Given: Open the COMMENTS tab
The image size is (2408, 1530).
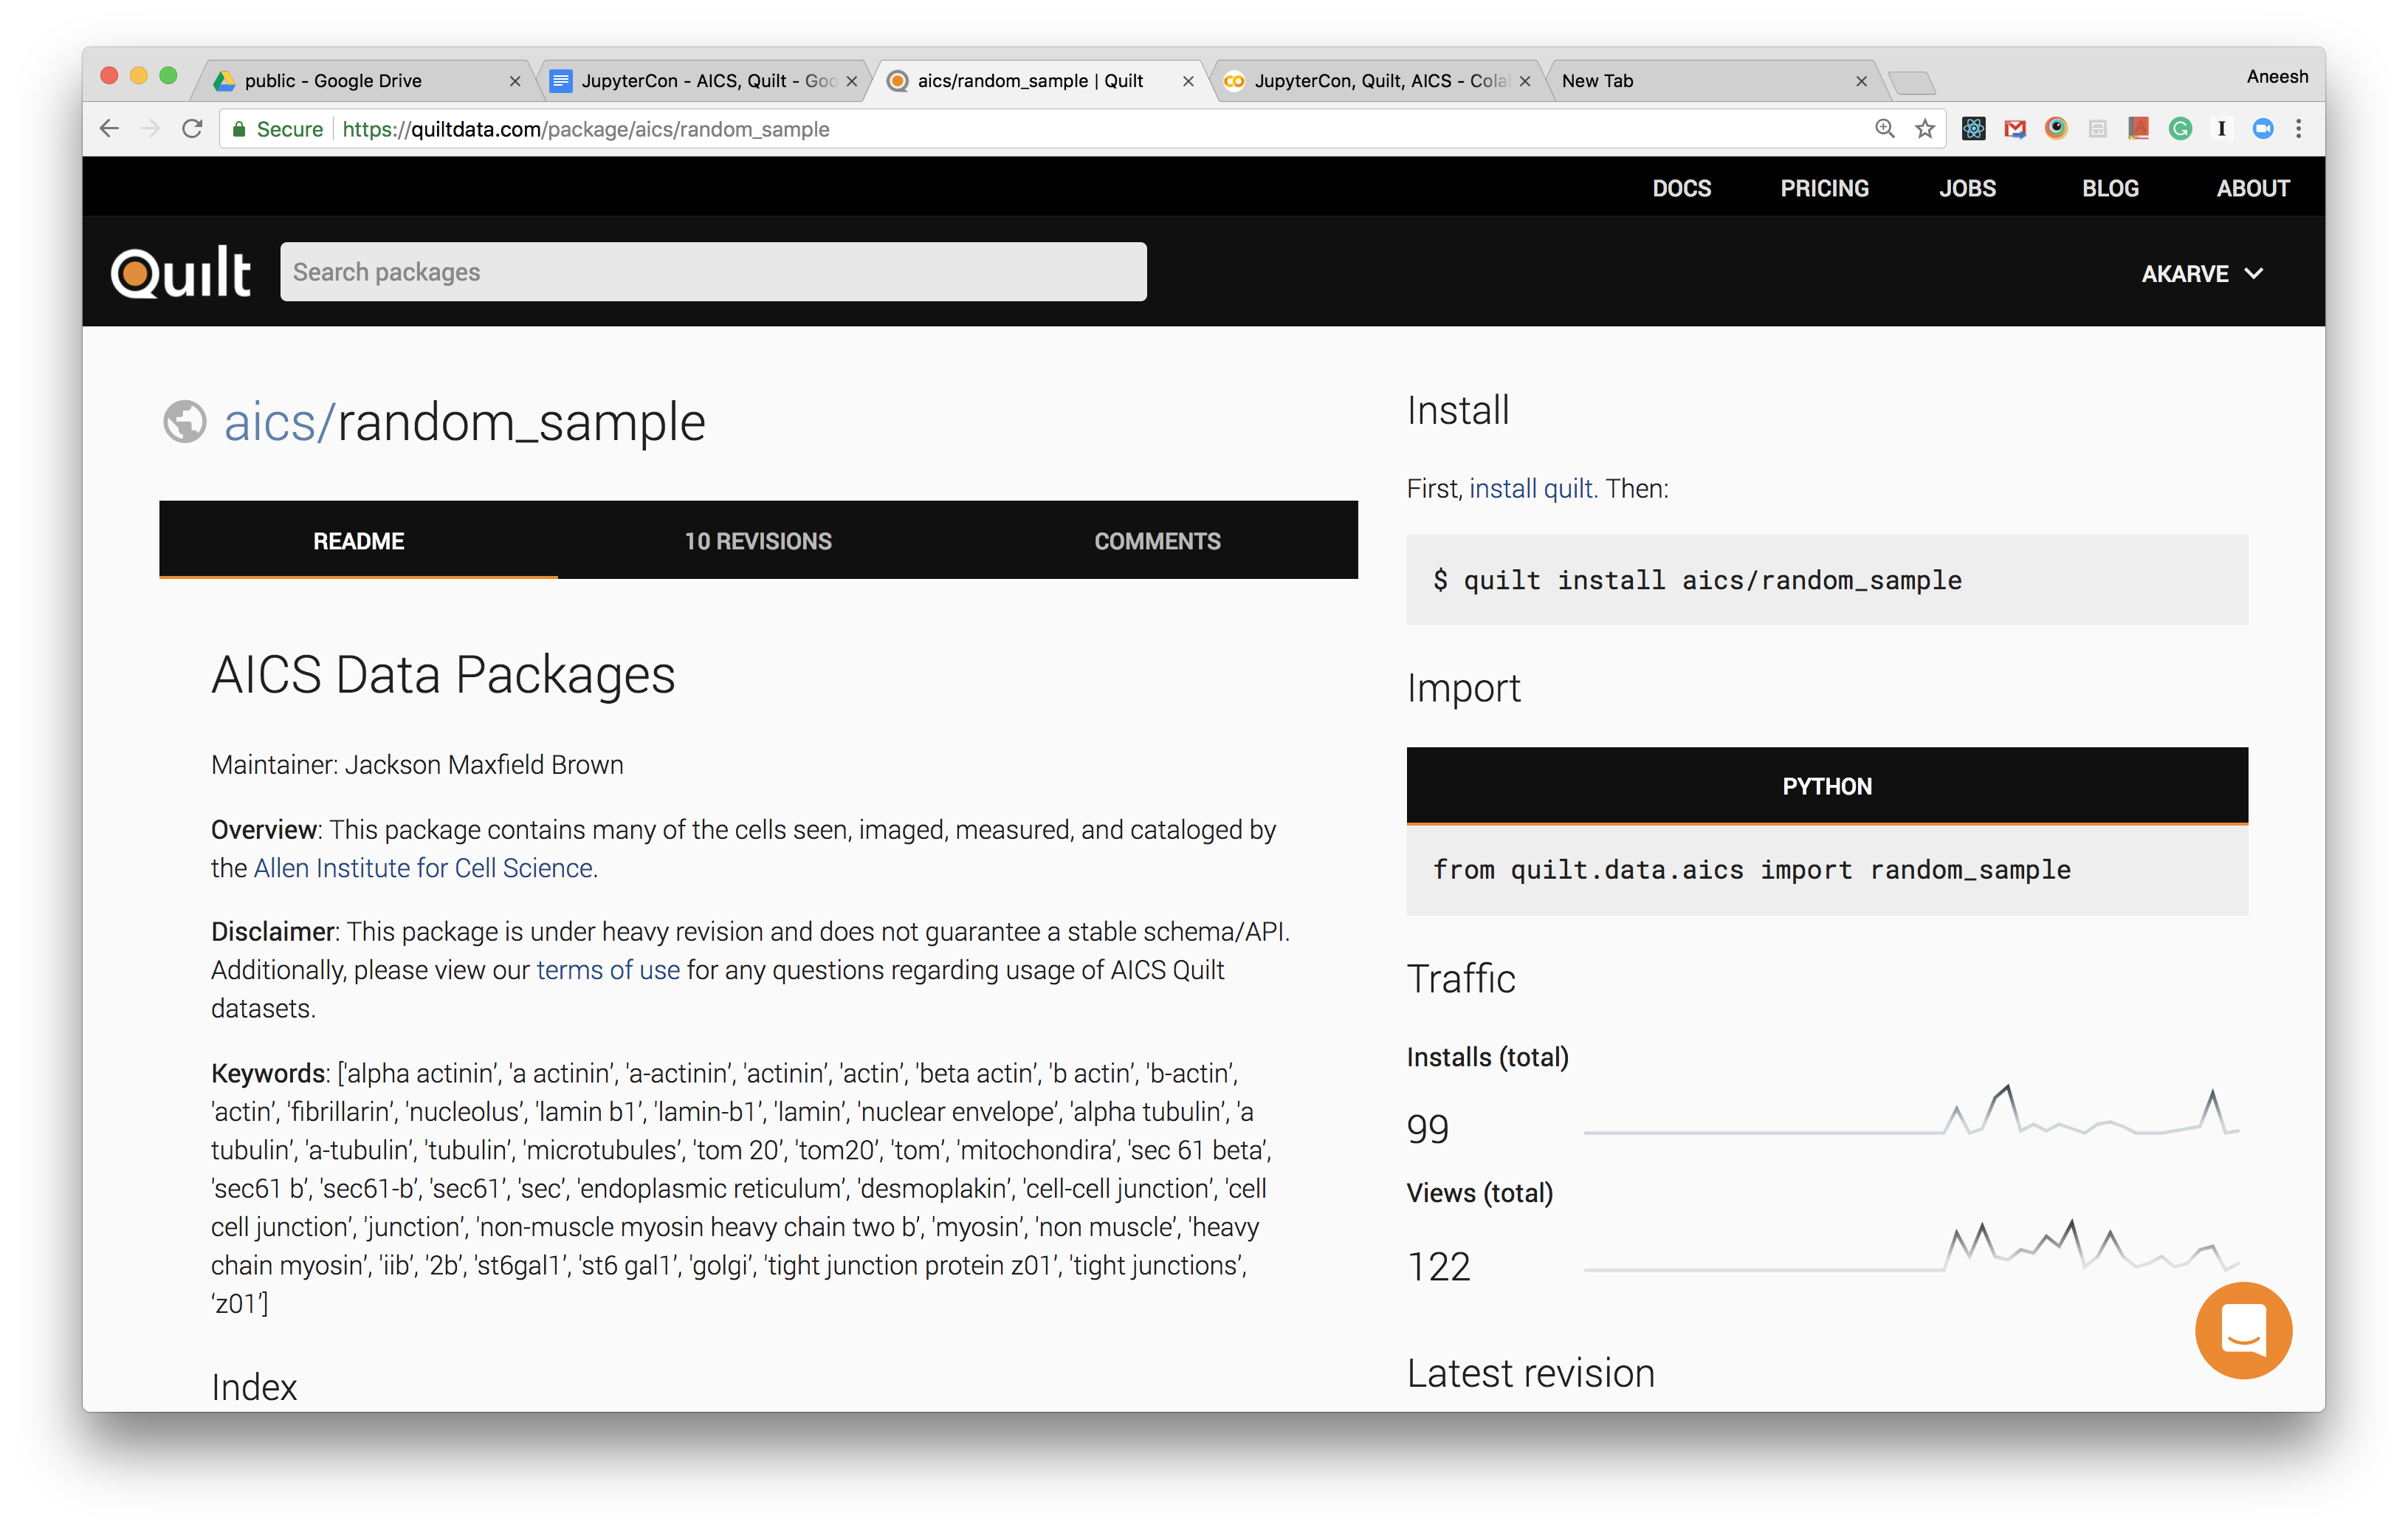Looking at the screenshot, I should [x=1158, y=540].
